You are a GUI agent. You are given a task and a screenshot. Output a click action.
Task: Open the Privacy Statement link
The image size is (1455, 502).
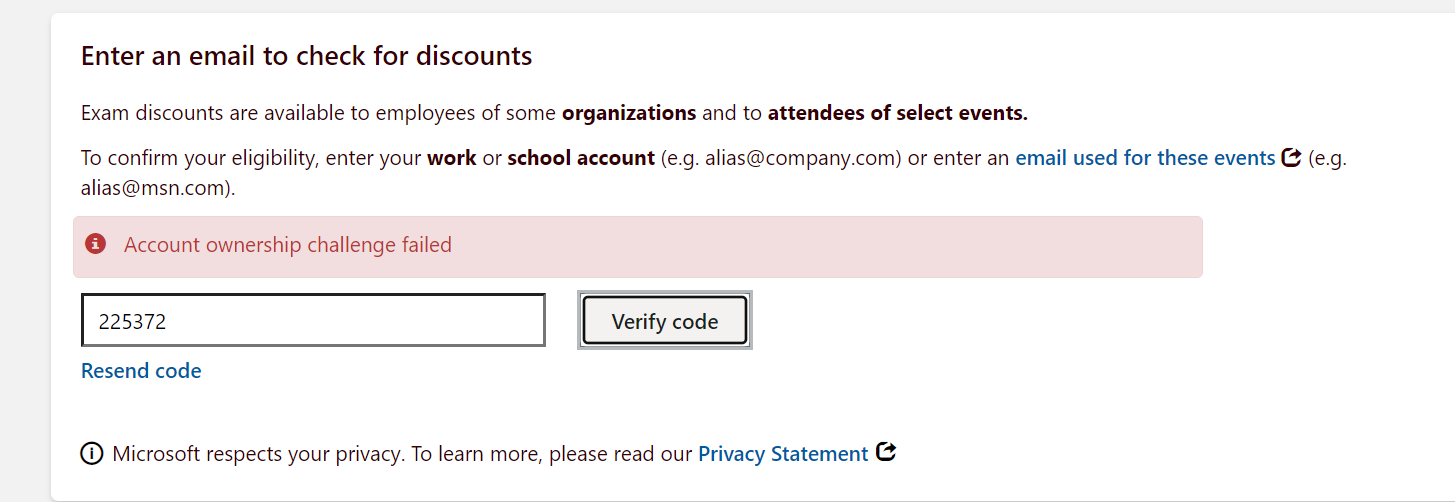[782, 454]
